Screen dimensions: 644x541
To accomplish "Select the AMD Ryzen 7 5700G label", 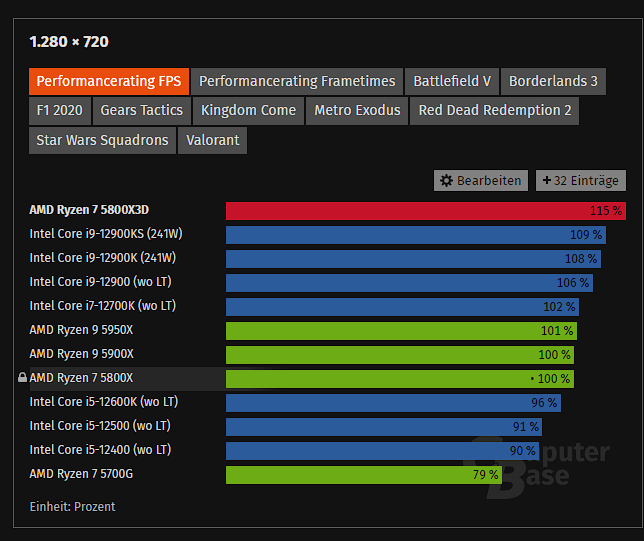I will 81,474.
